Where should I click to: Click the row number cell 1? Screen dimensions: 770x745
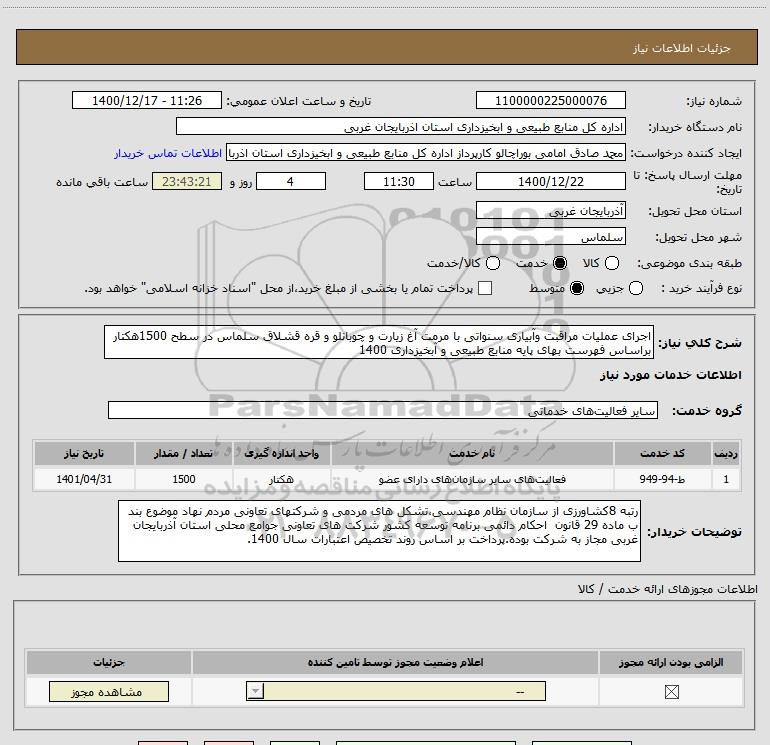coord(726,479)
